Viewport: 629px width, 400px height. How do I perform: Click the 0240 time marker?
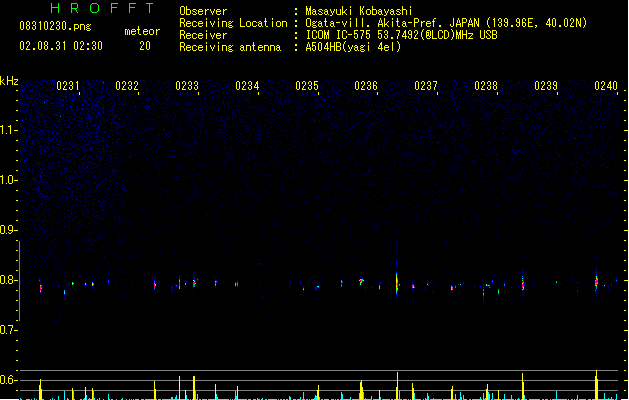click(606, 86)
